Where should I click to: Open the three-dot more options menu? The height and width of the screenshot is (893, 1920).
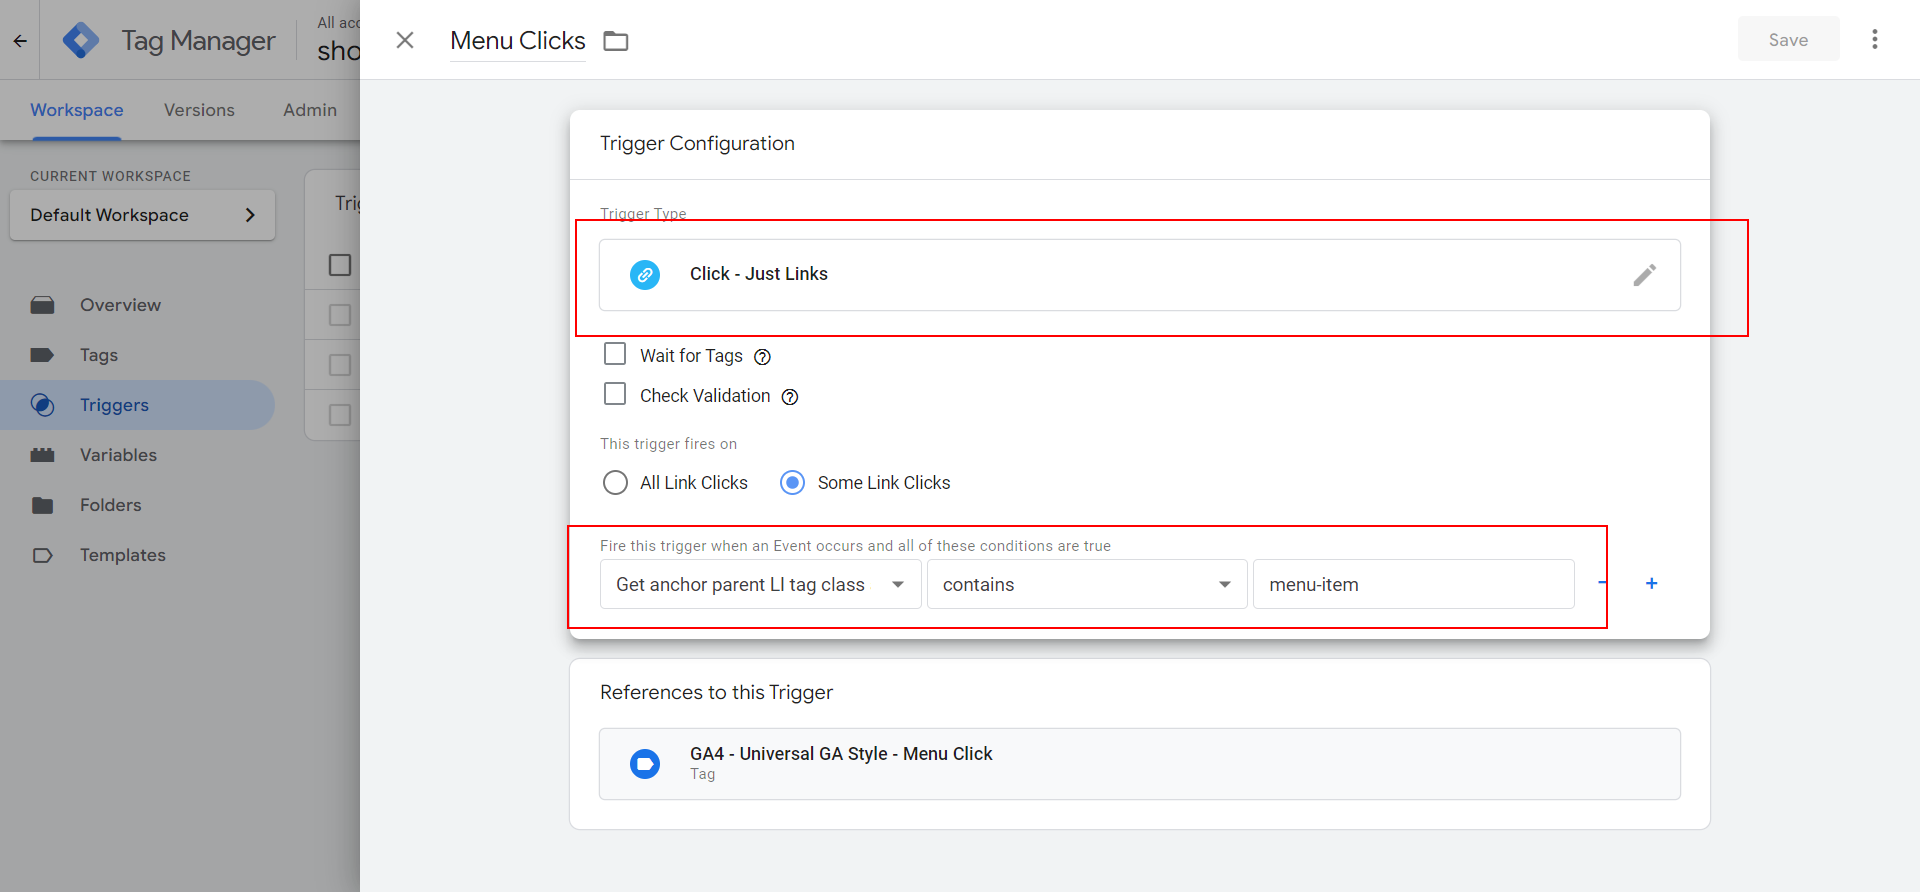coord(1874,40)
